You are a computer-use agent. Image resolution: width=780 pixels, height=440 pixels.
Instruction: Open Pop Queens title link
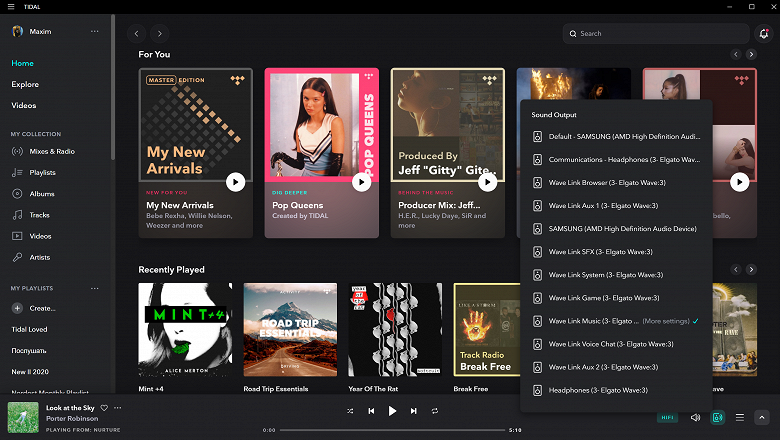coord(297,205)
